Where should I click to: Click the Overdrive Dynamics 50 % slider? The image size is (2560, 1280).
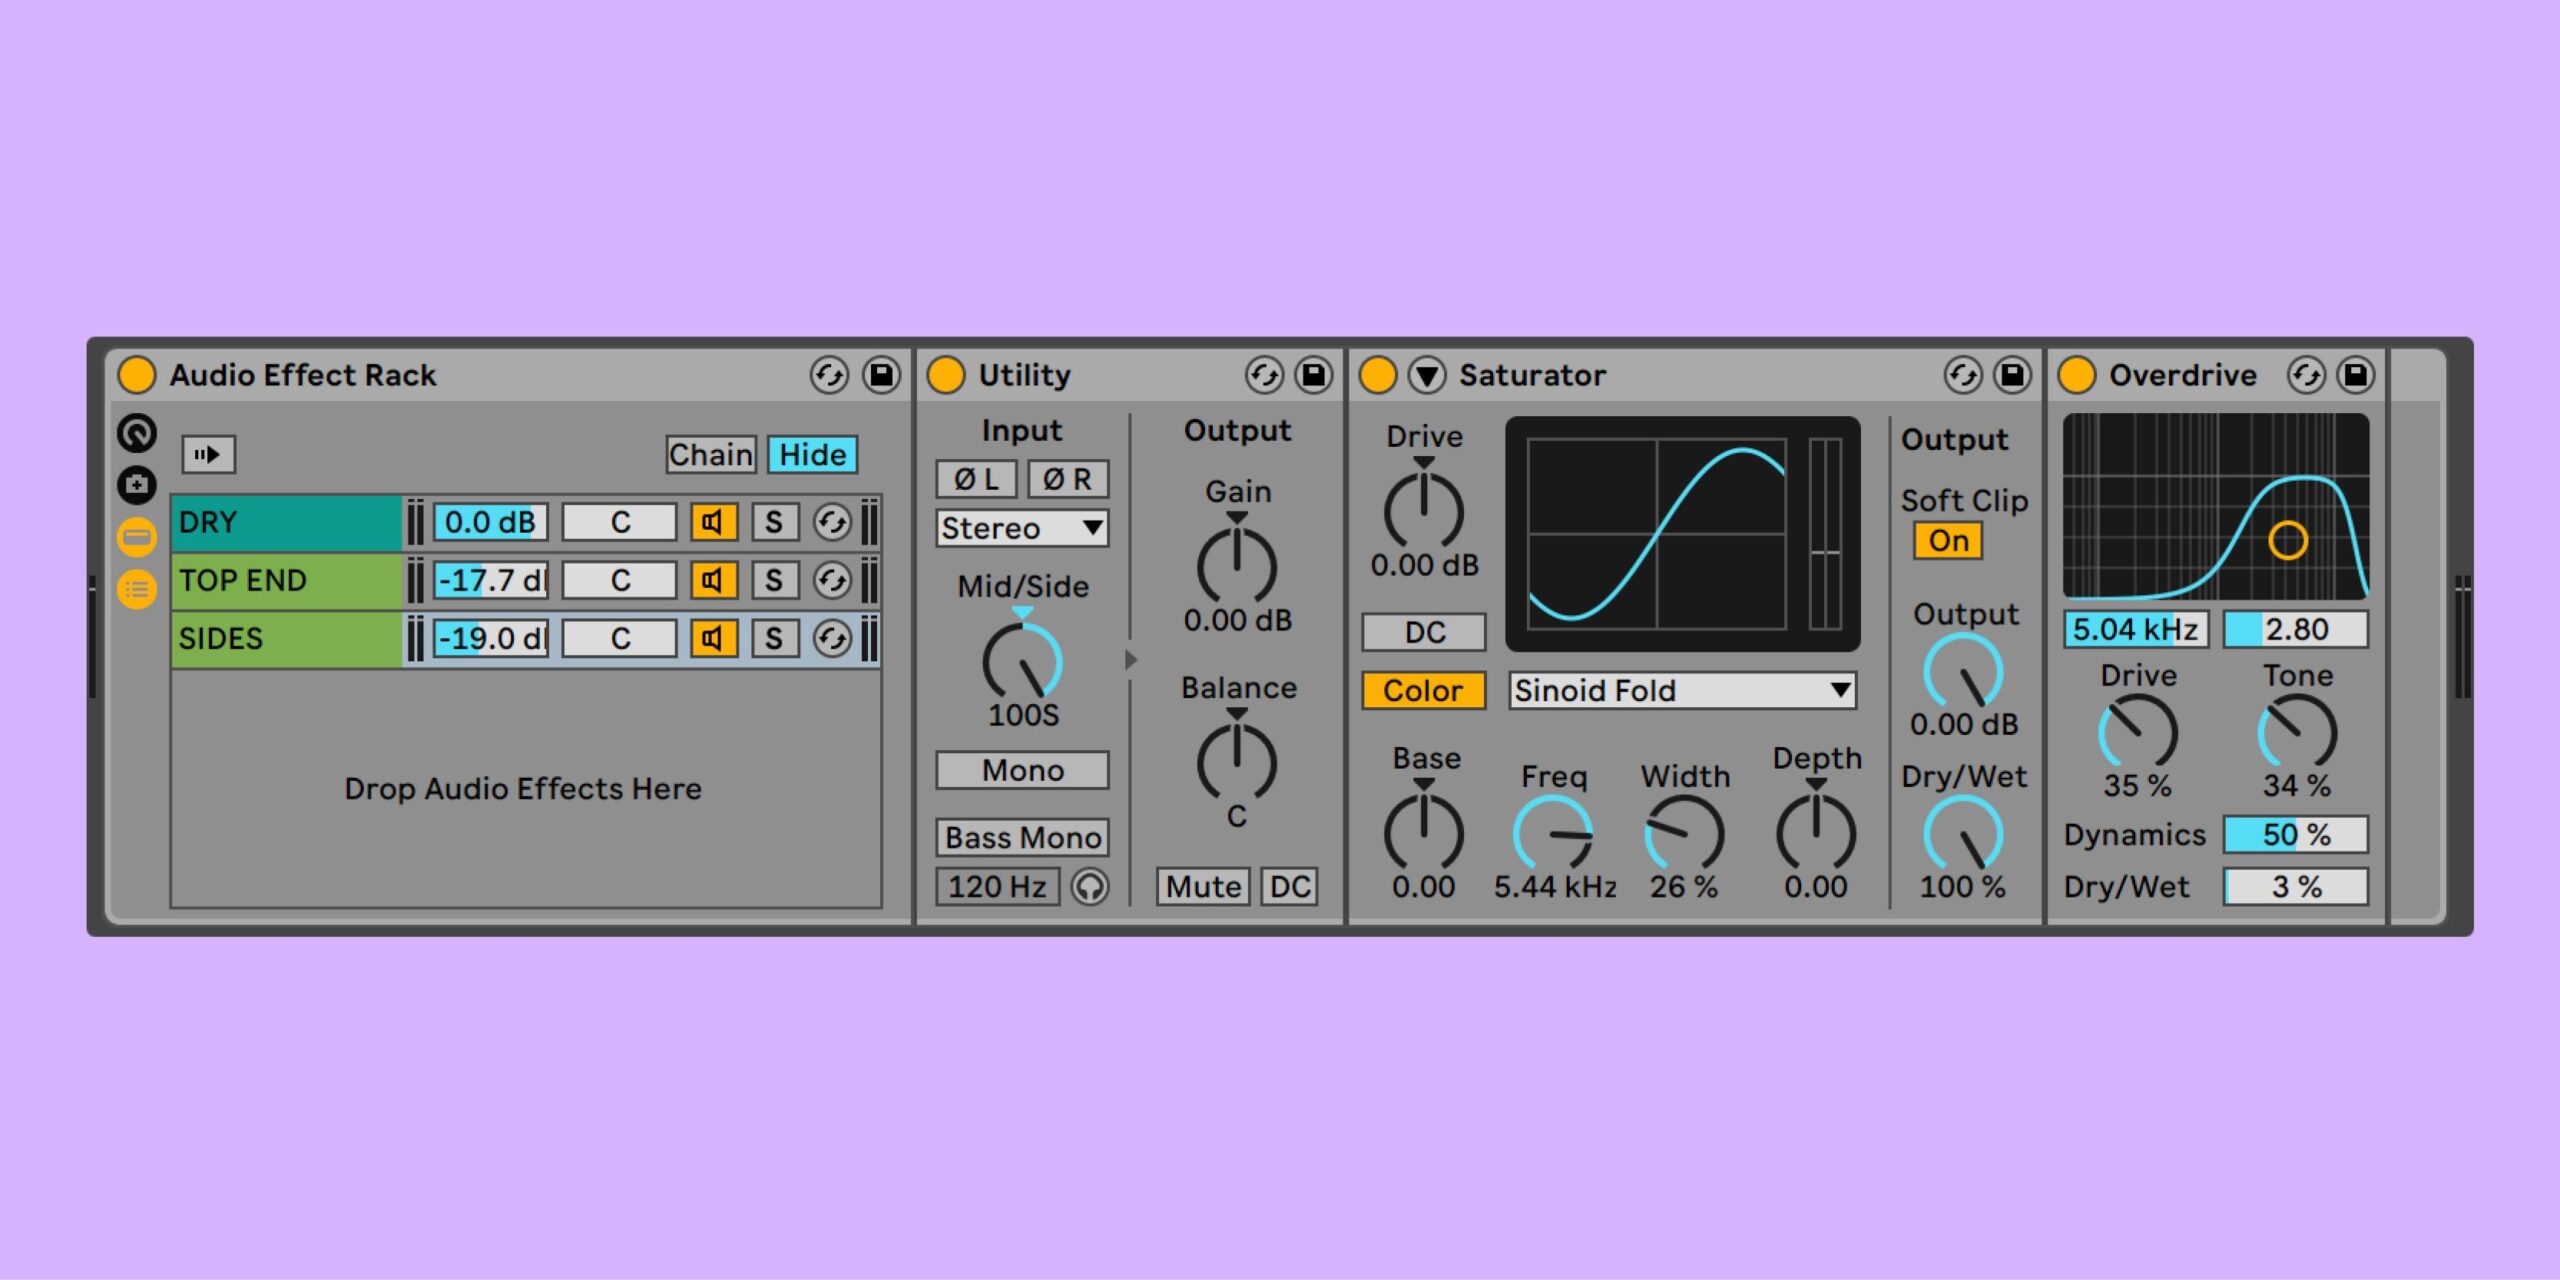[2295, 834]
